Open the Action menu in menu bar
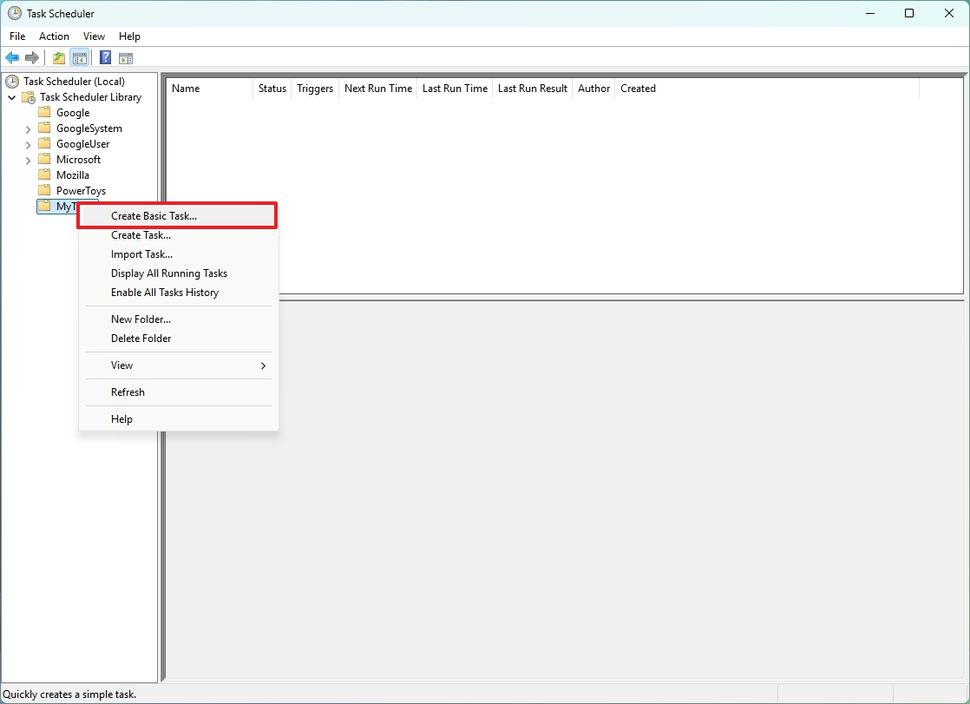 (54, 37)
